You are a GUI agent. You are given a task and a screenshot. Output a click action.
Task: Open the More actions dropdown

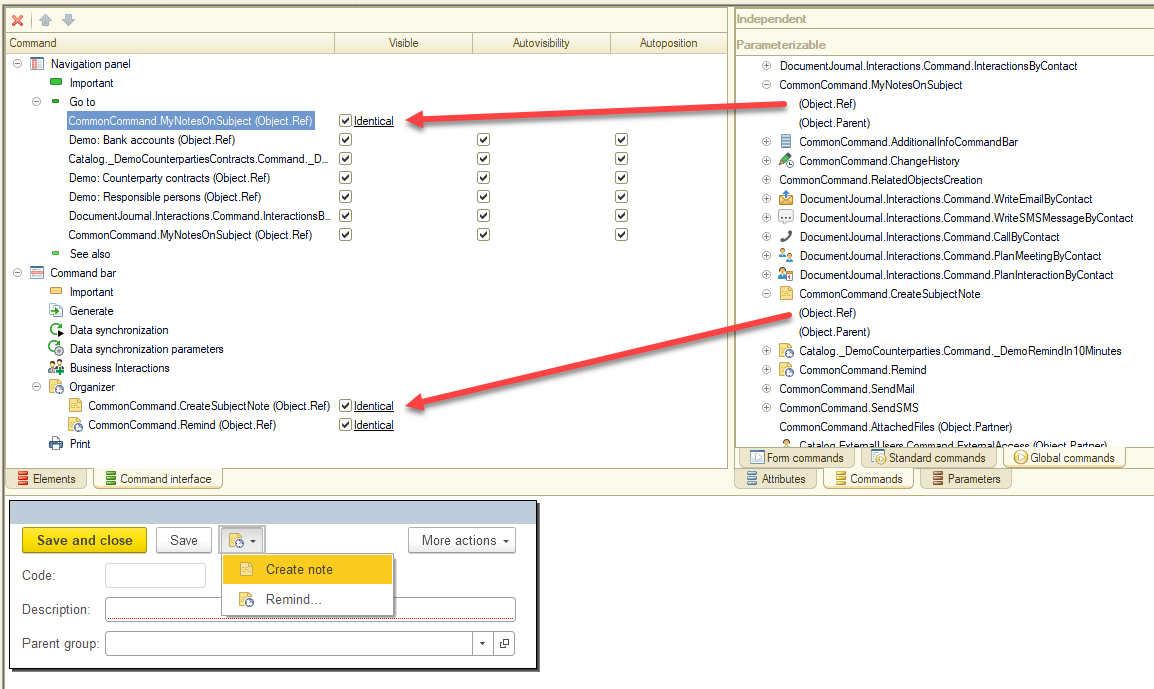[x=461, y=540]
